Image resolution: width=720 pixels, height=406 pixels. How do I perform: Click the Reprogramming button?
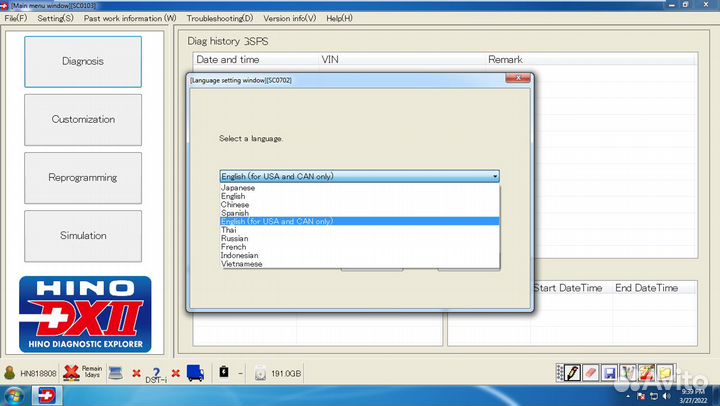[83, 177]
